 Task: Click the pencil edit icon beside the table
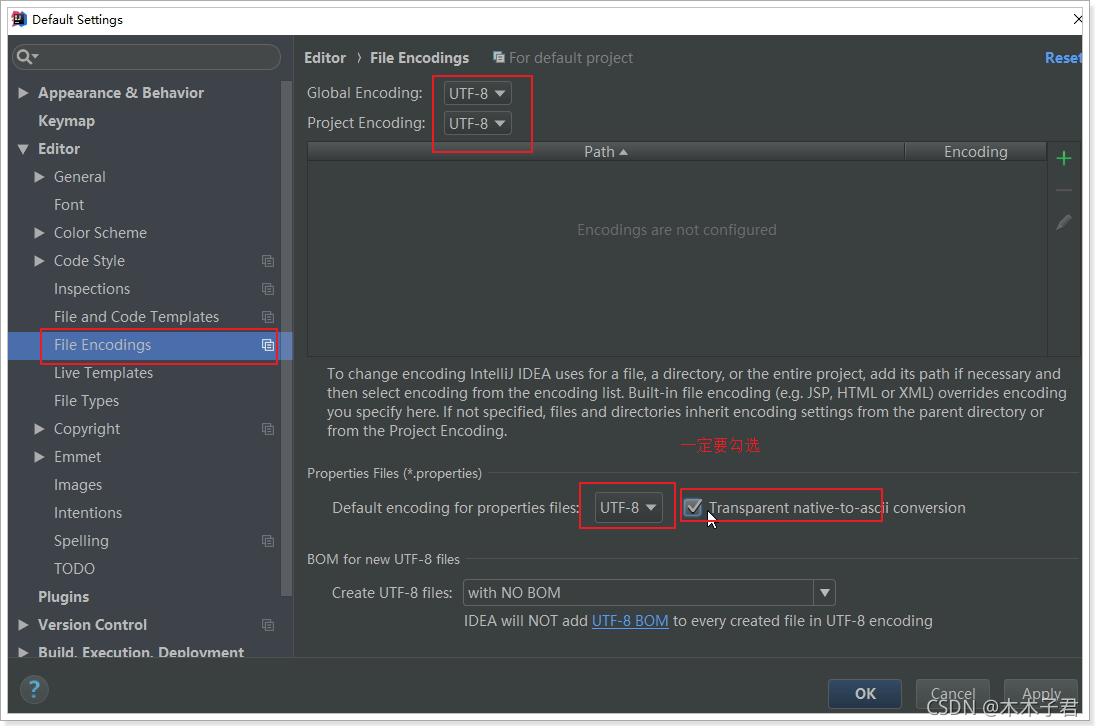[x=1064, y=222]
